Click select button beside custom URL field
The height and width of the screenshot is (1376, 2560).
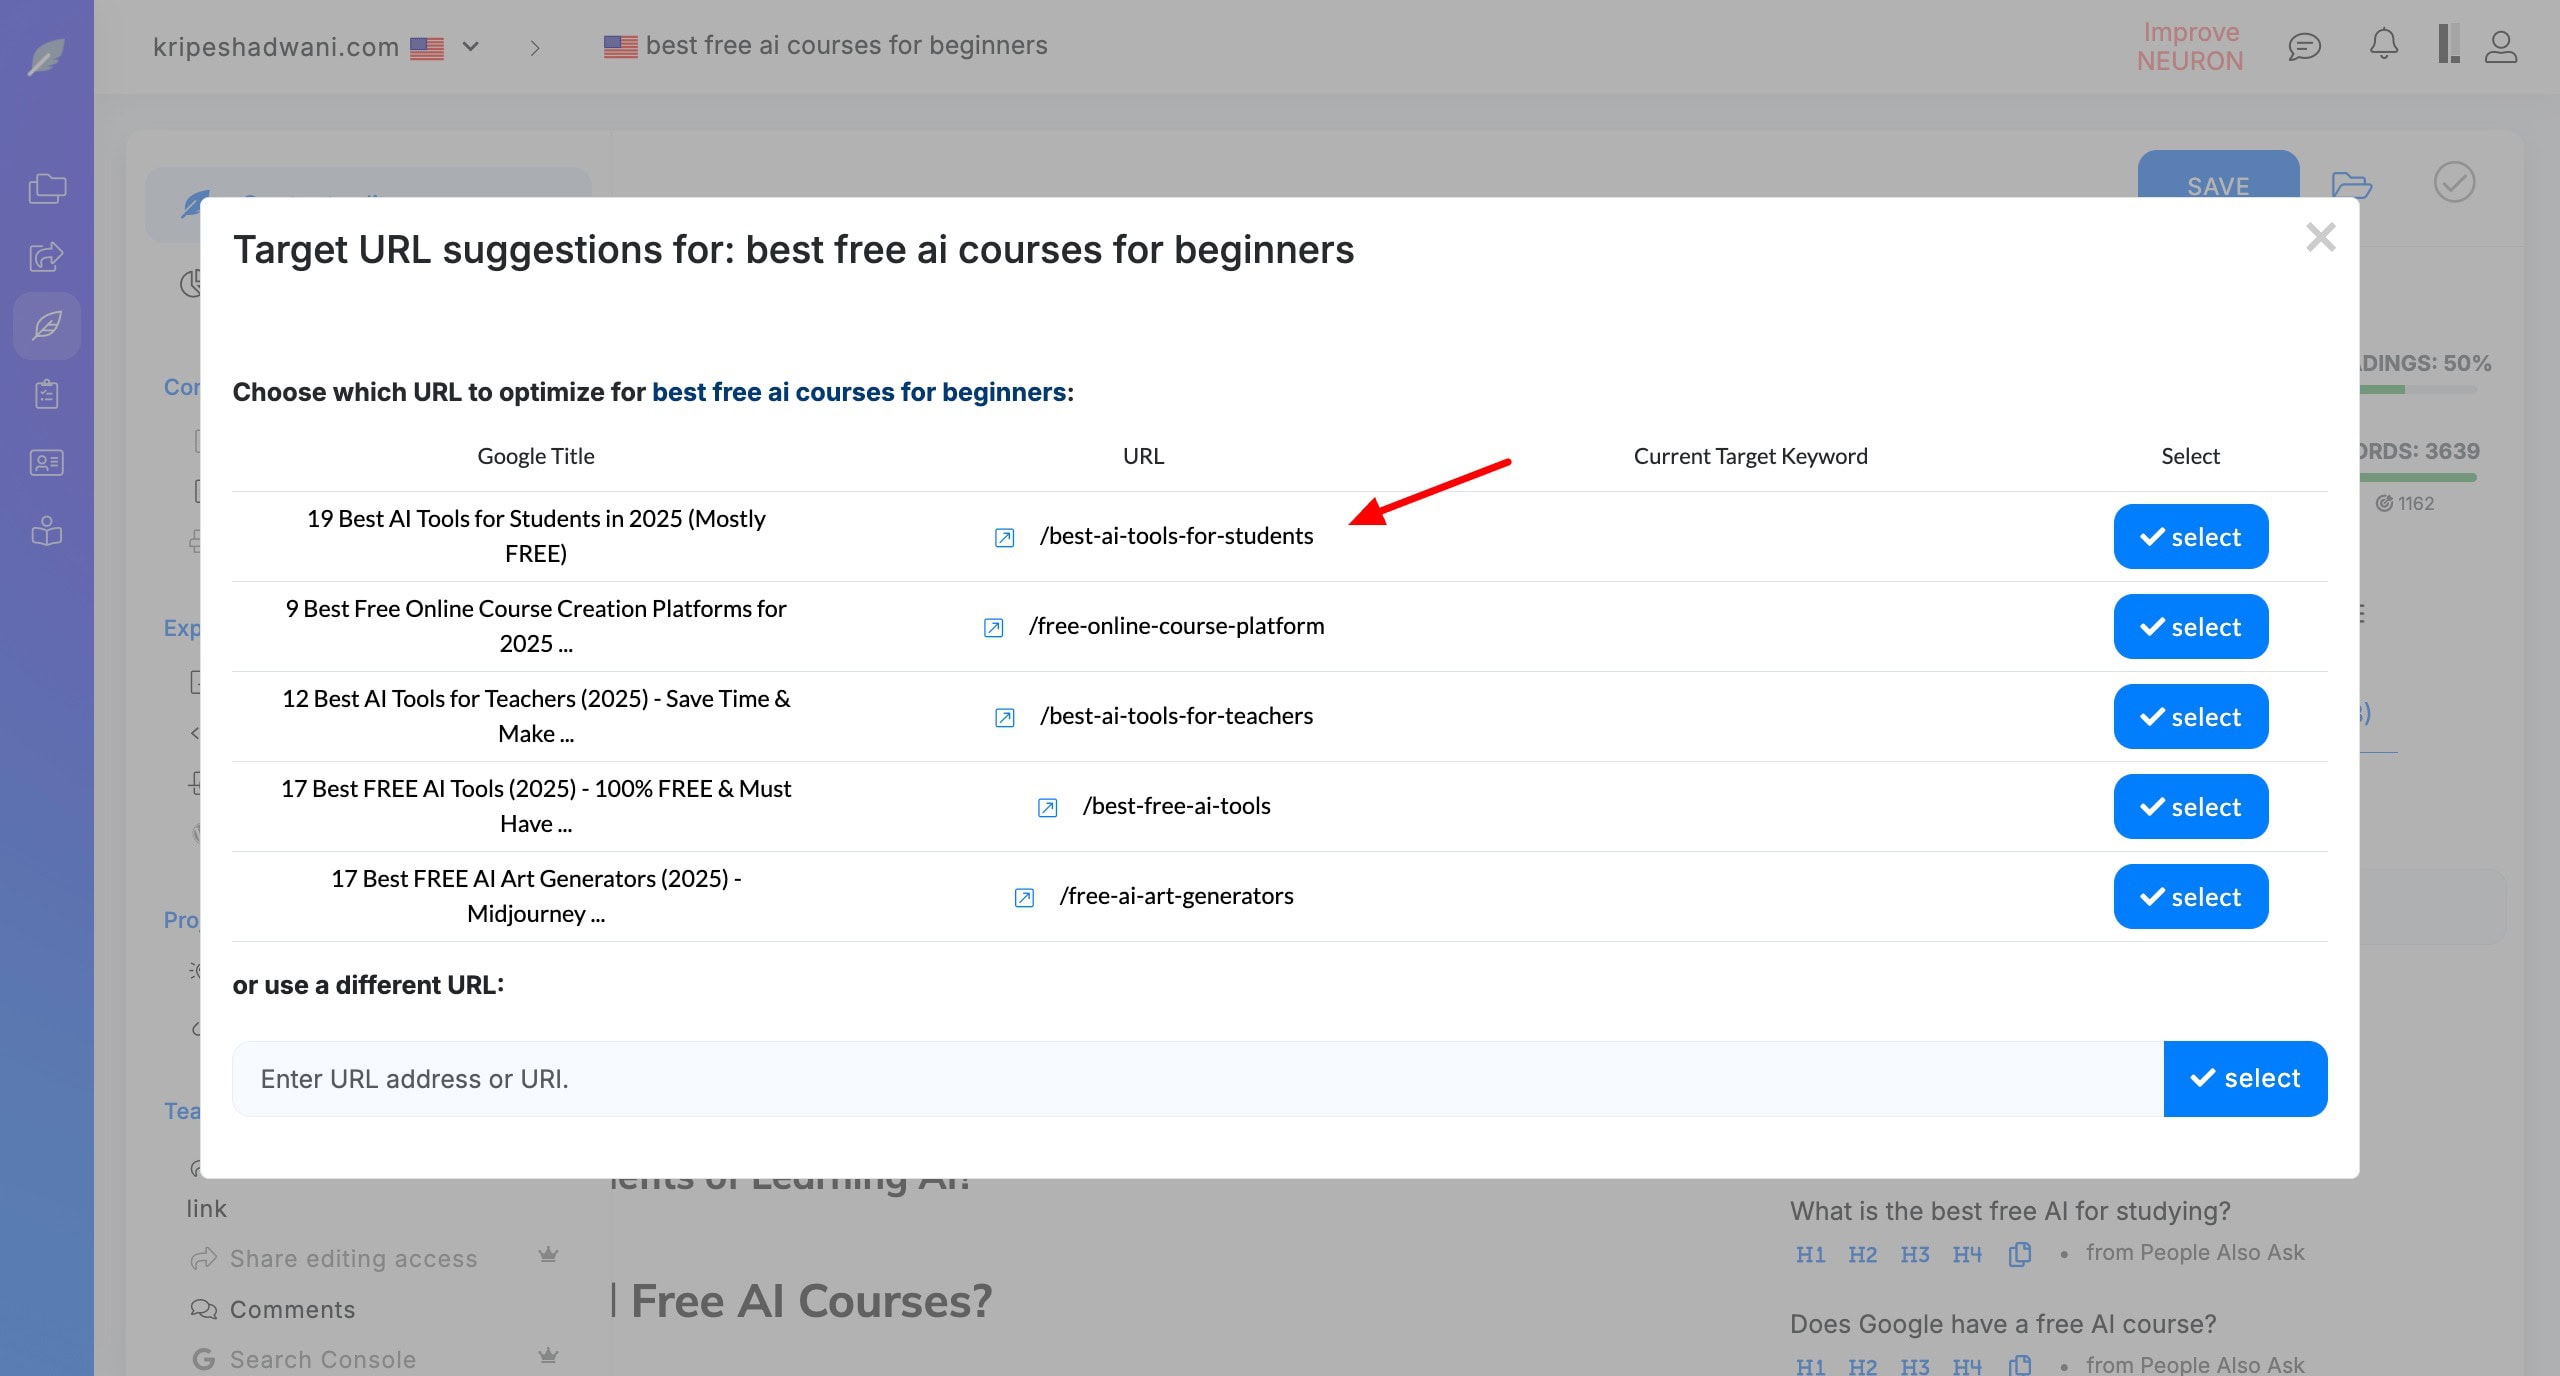tap(2245, 1079)
